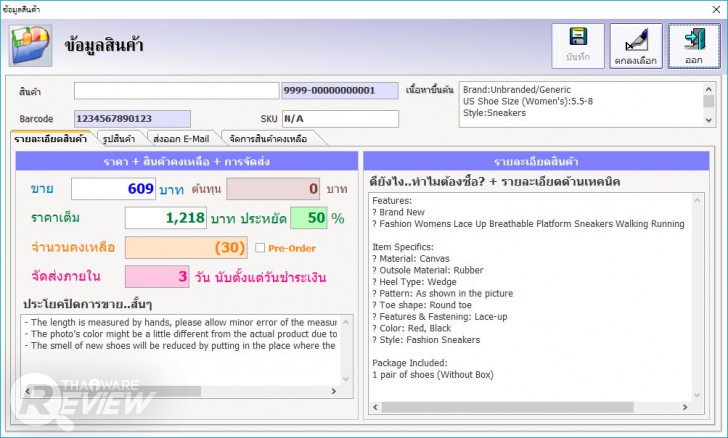Click the empty สินค้า name field

click(x=176, y=91)
